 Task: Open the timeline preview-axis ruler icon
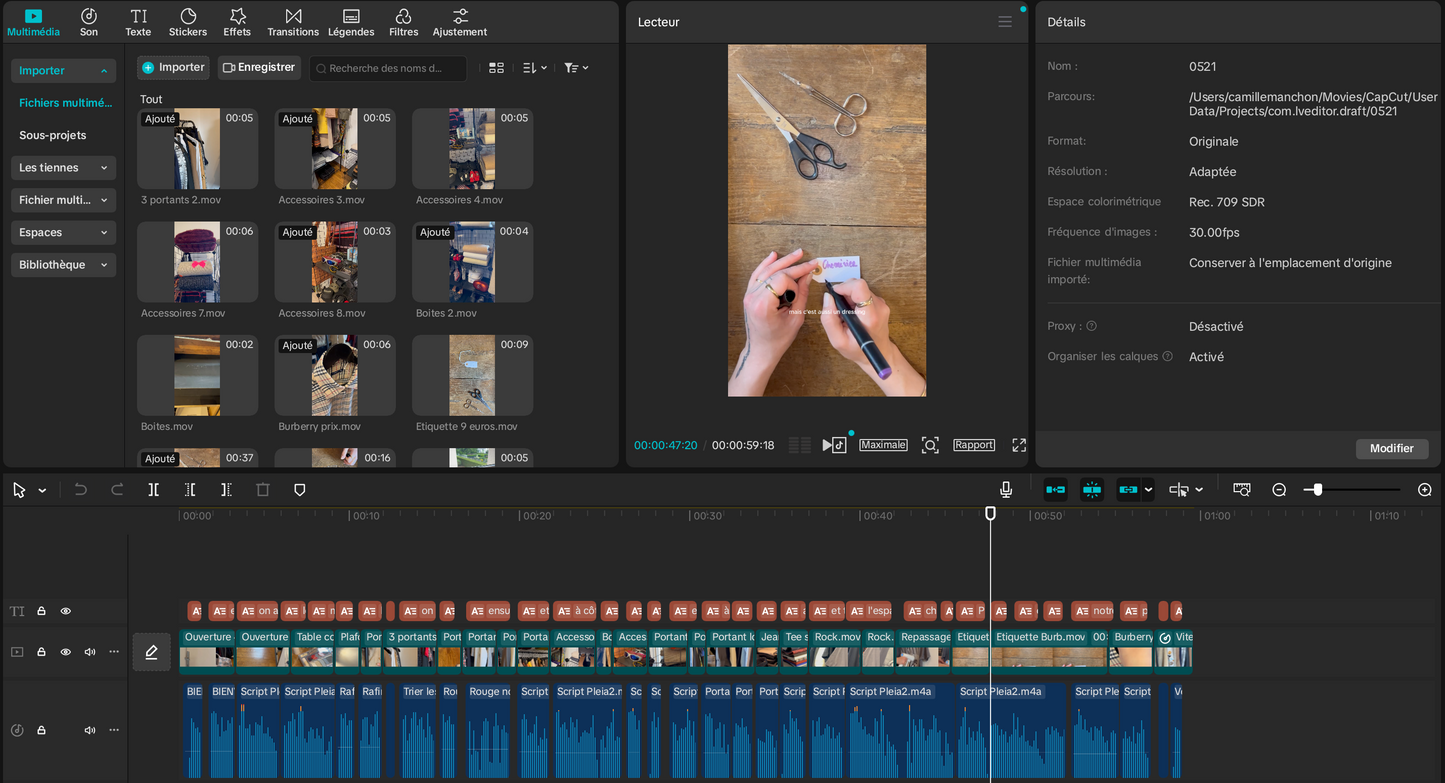(x=1242, y=490)
